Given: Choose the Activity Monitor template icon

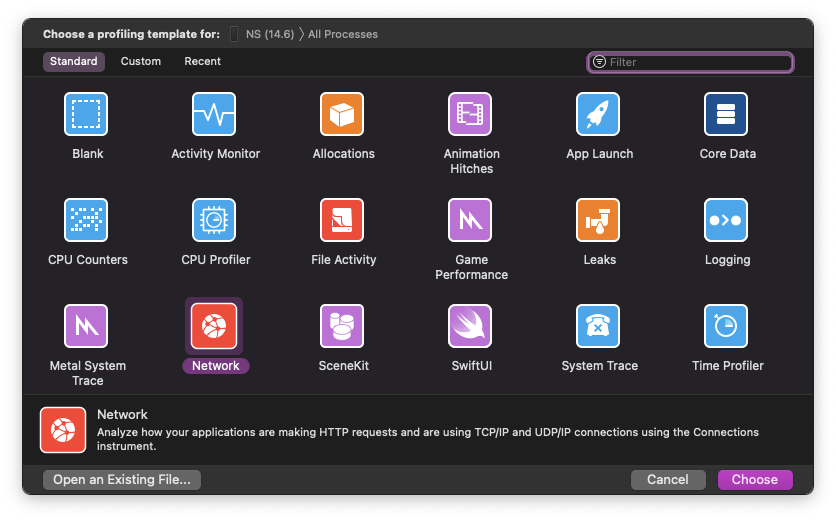Looking at the screenshot, I should [x=214, y=114].
